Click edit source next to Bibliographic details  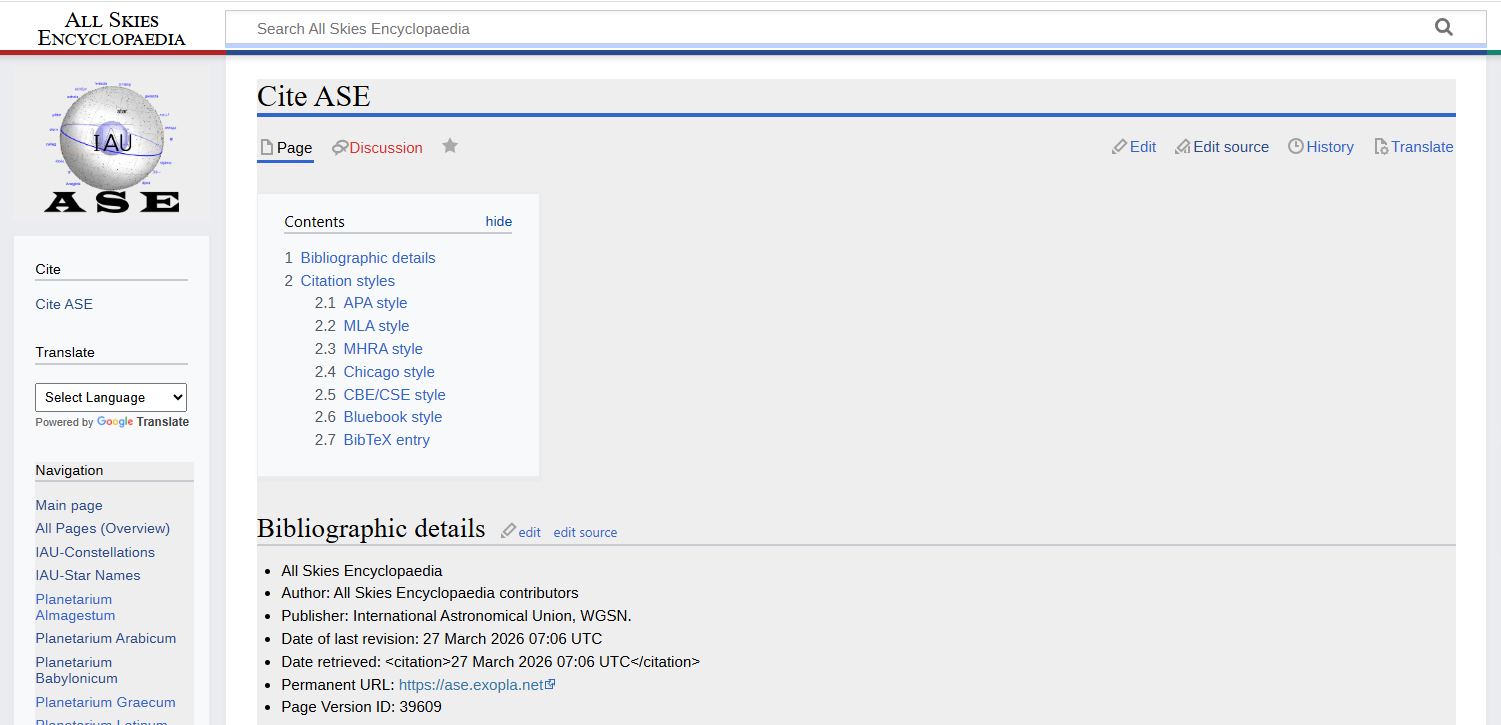[585, 533]
